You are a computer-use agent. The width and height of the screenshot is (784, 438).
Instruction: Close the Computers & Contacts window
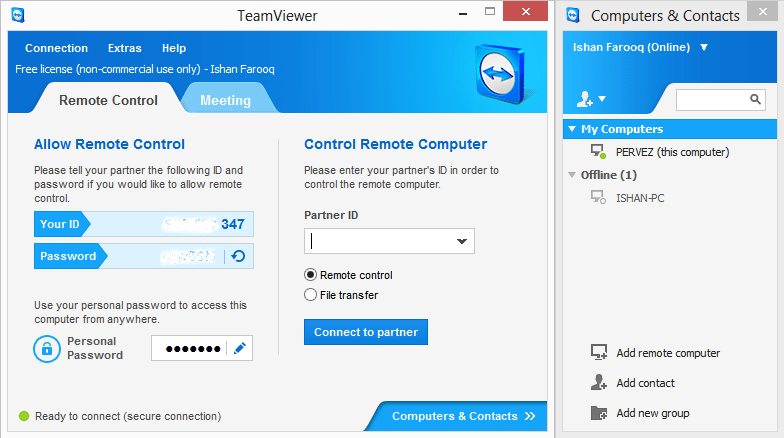(x=762, y=11)
